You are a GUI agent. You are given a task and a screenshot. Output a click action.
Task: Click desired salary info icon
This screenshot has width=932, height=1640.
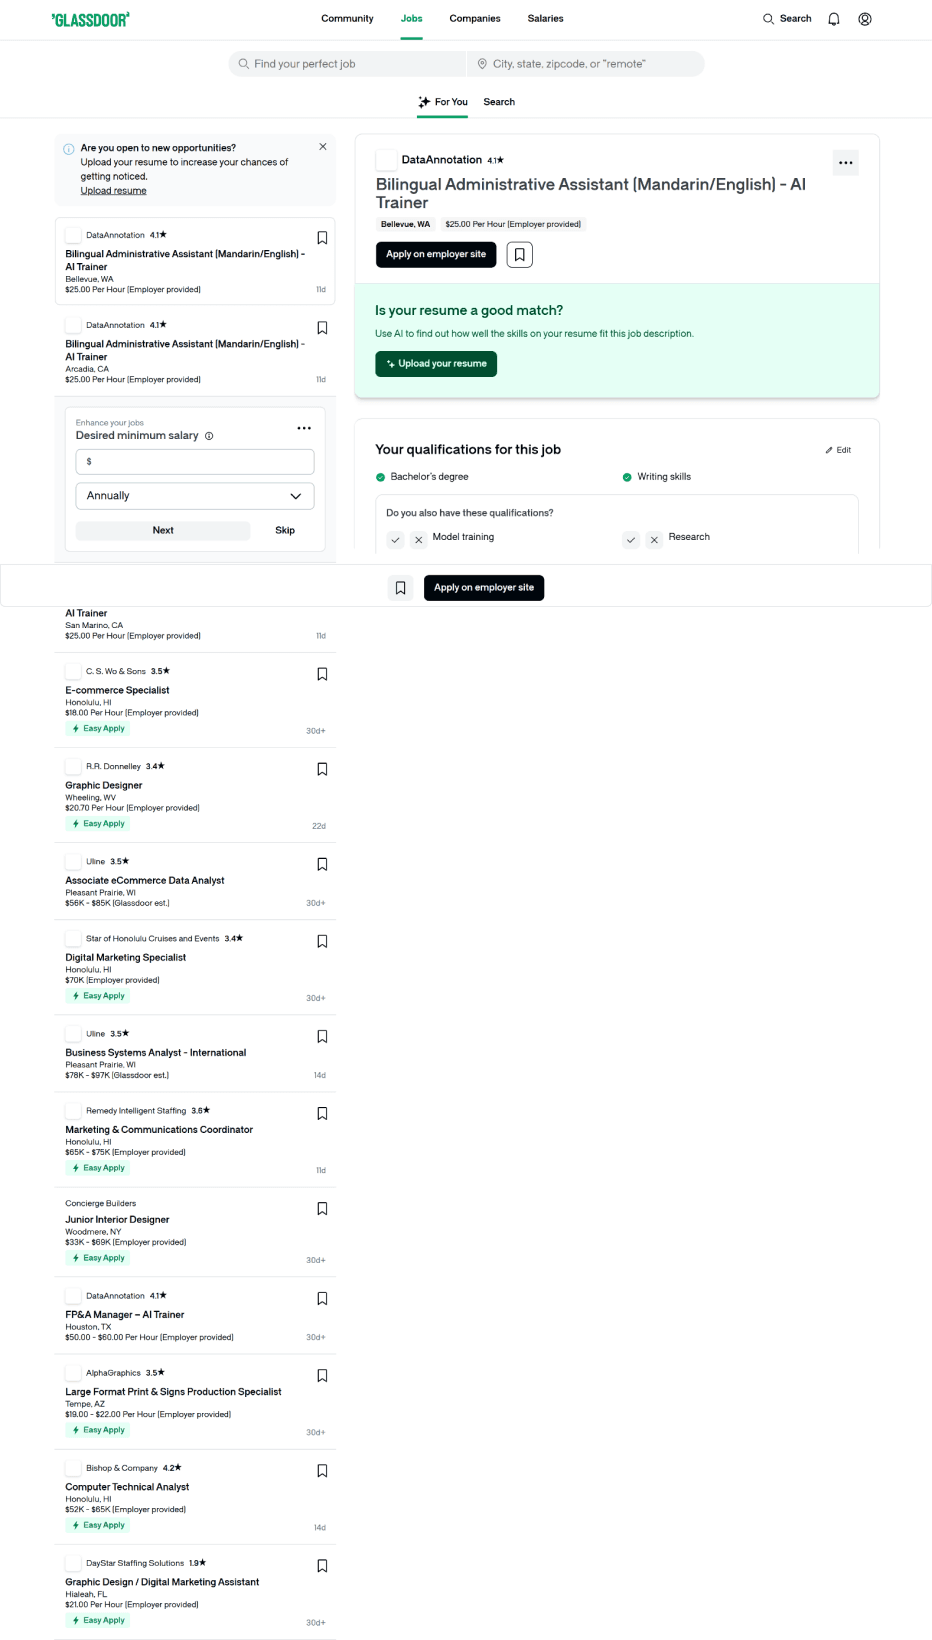pyautogui.click(x=209, y=436)
